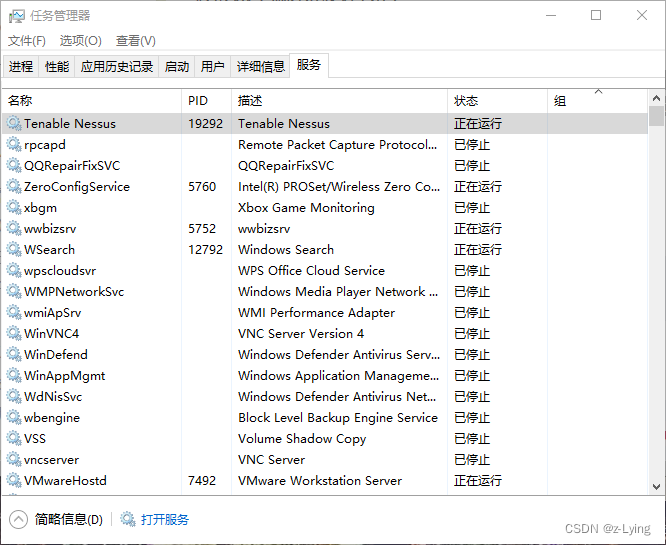Viewport: 666px width, 545px height.
Task: Click gear icon beside WinAppMgmt
Action: tap(14, 376)
